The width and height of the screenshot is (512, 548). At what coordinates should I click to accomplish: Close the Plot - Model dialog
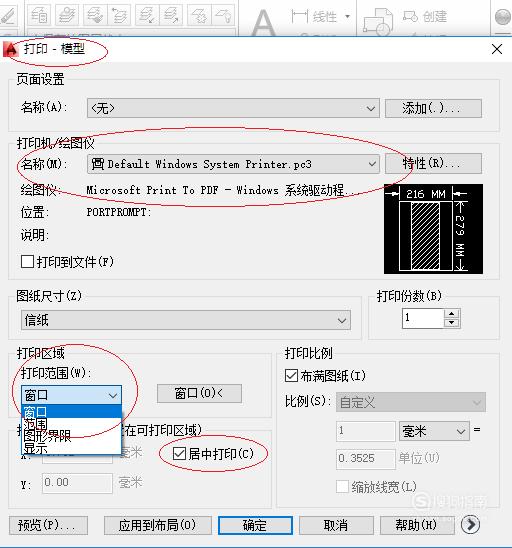[497, 49]
